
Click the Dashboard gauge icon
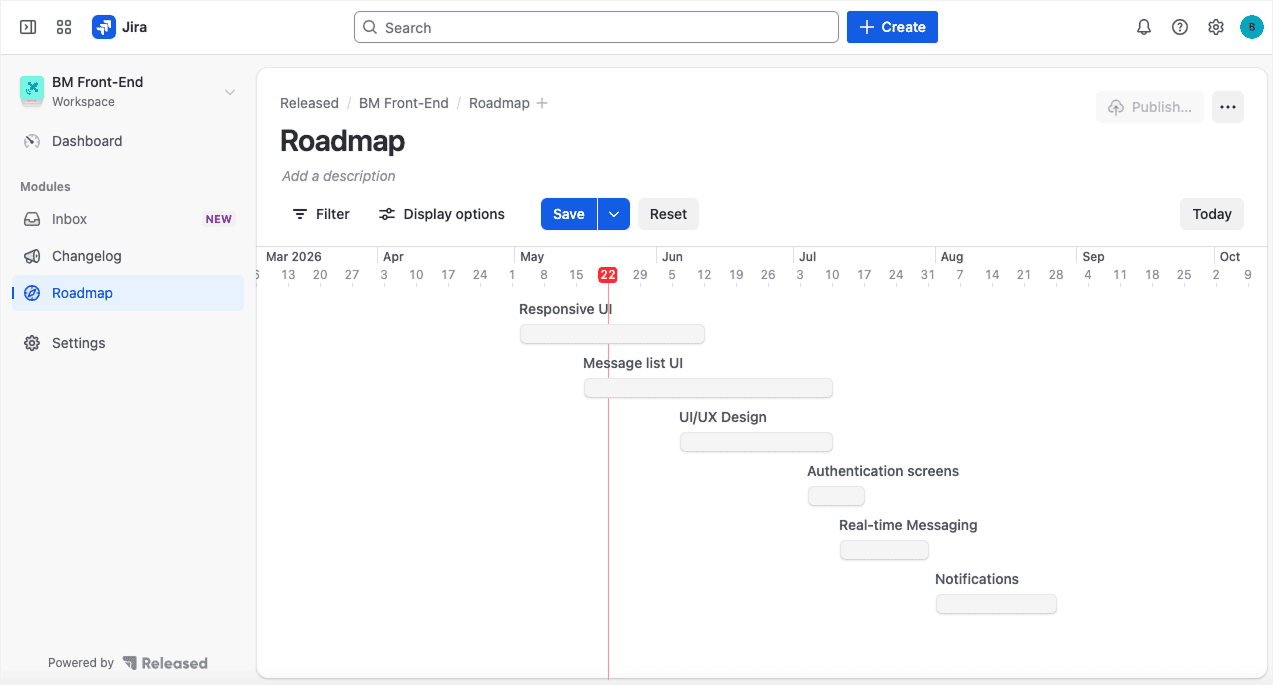pyautogui.click(x=32, y=141)
